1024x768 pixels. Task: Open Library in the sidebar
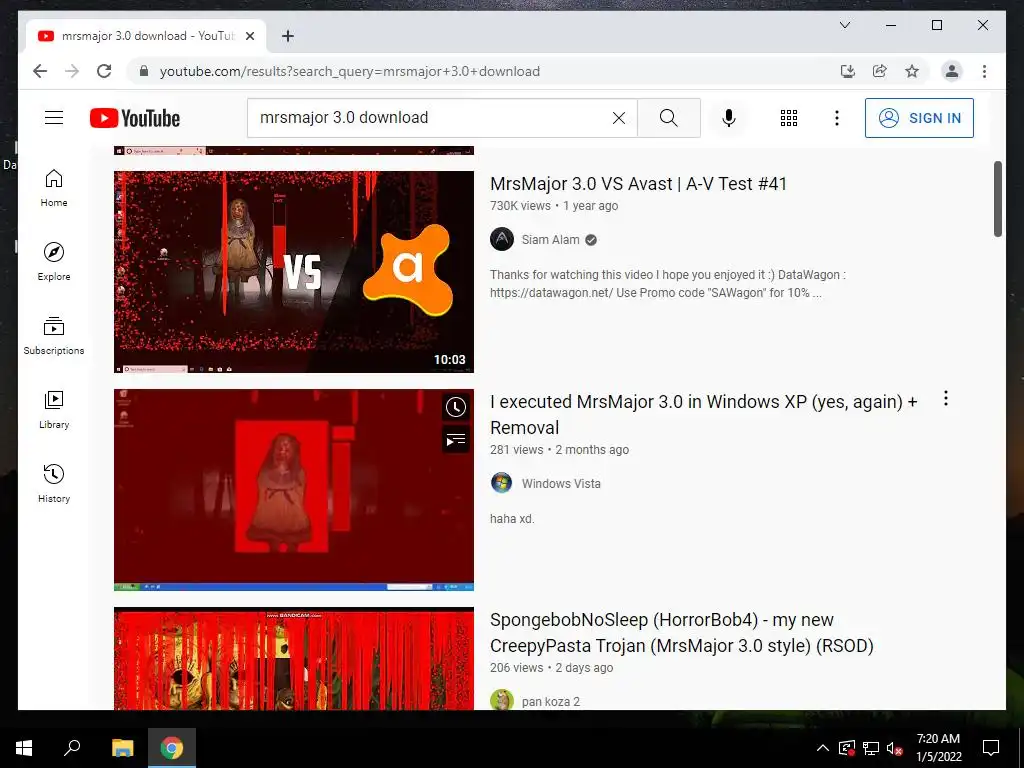point(54,409)
